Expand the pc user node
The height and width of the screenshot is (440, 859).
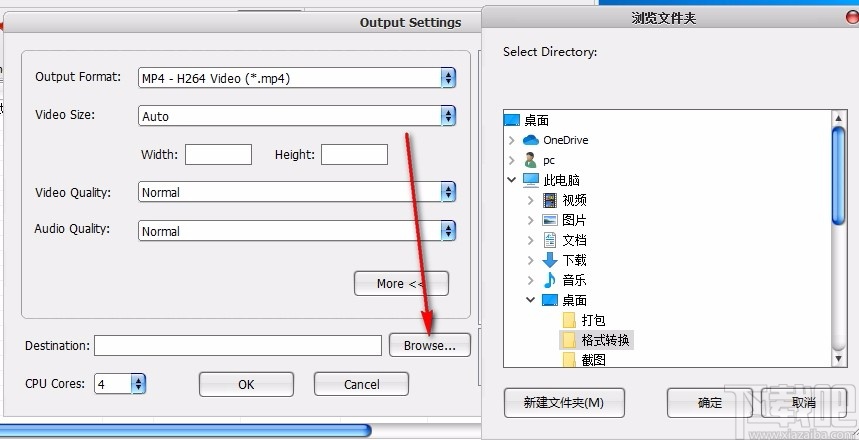[511, 160]
